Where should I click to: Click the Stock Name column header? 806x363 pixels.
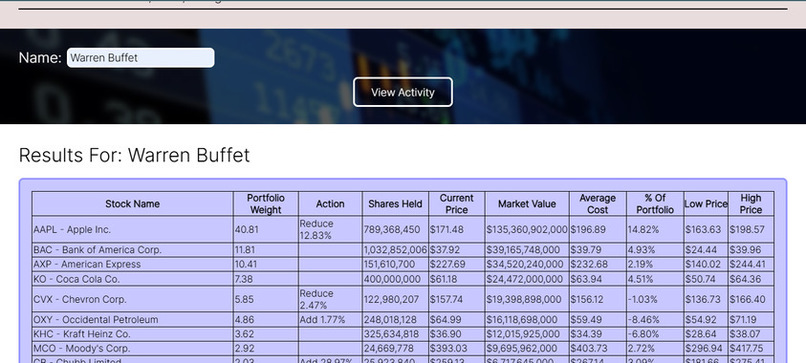133,204
